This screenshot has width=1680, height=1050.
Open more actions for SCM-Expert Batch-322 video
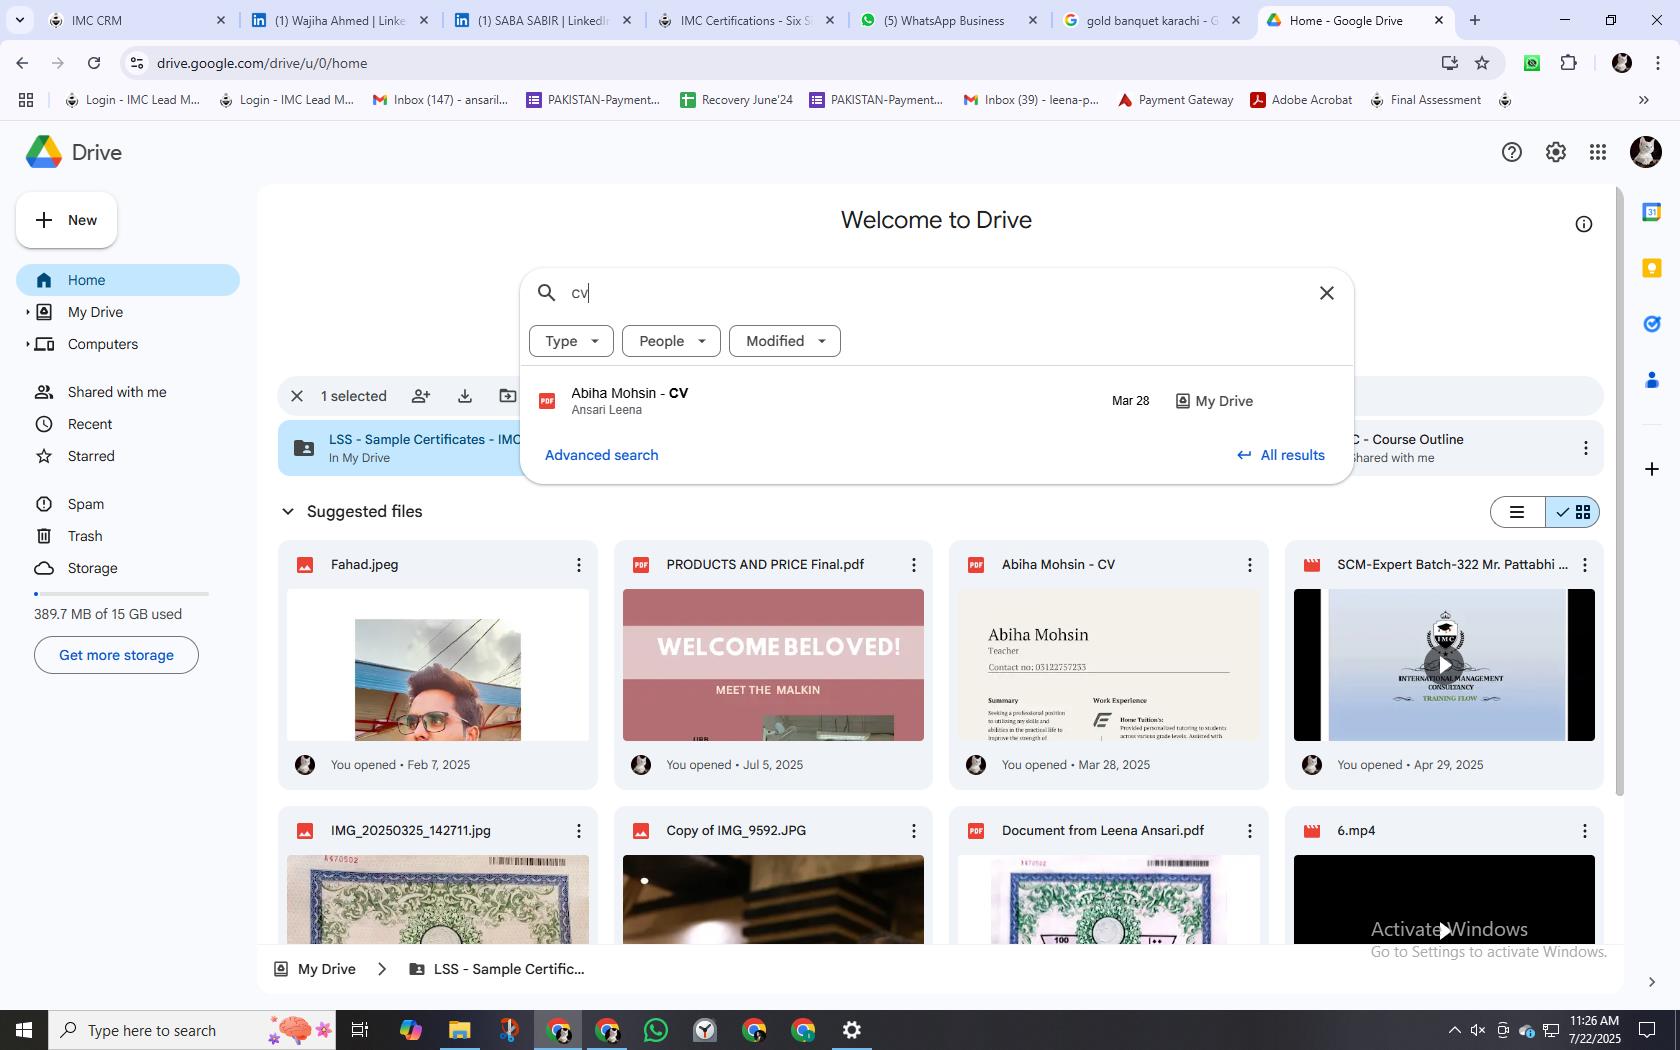tap(1584, 565)
